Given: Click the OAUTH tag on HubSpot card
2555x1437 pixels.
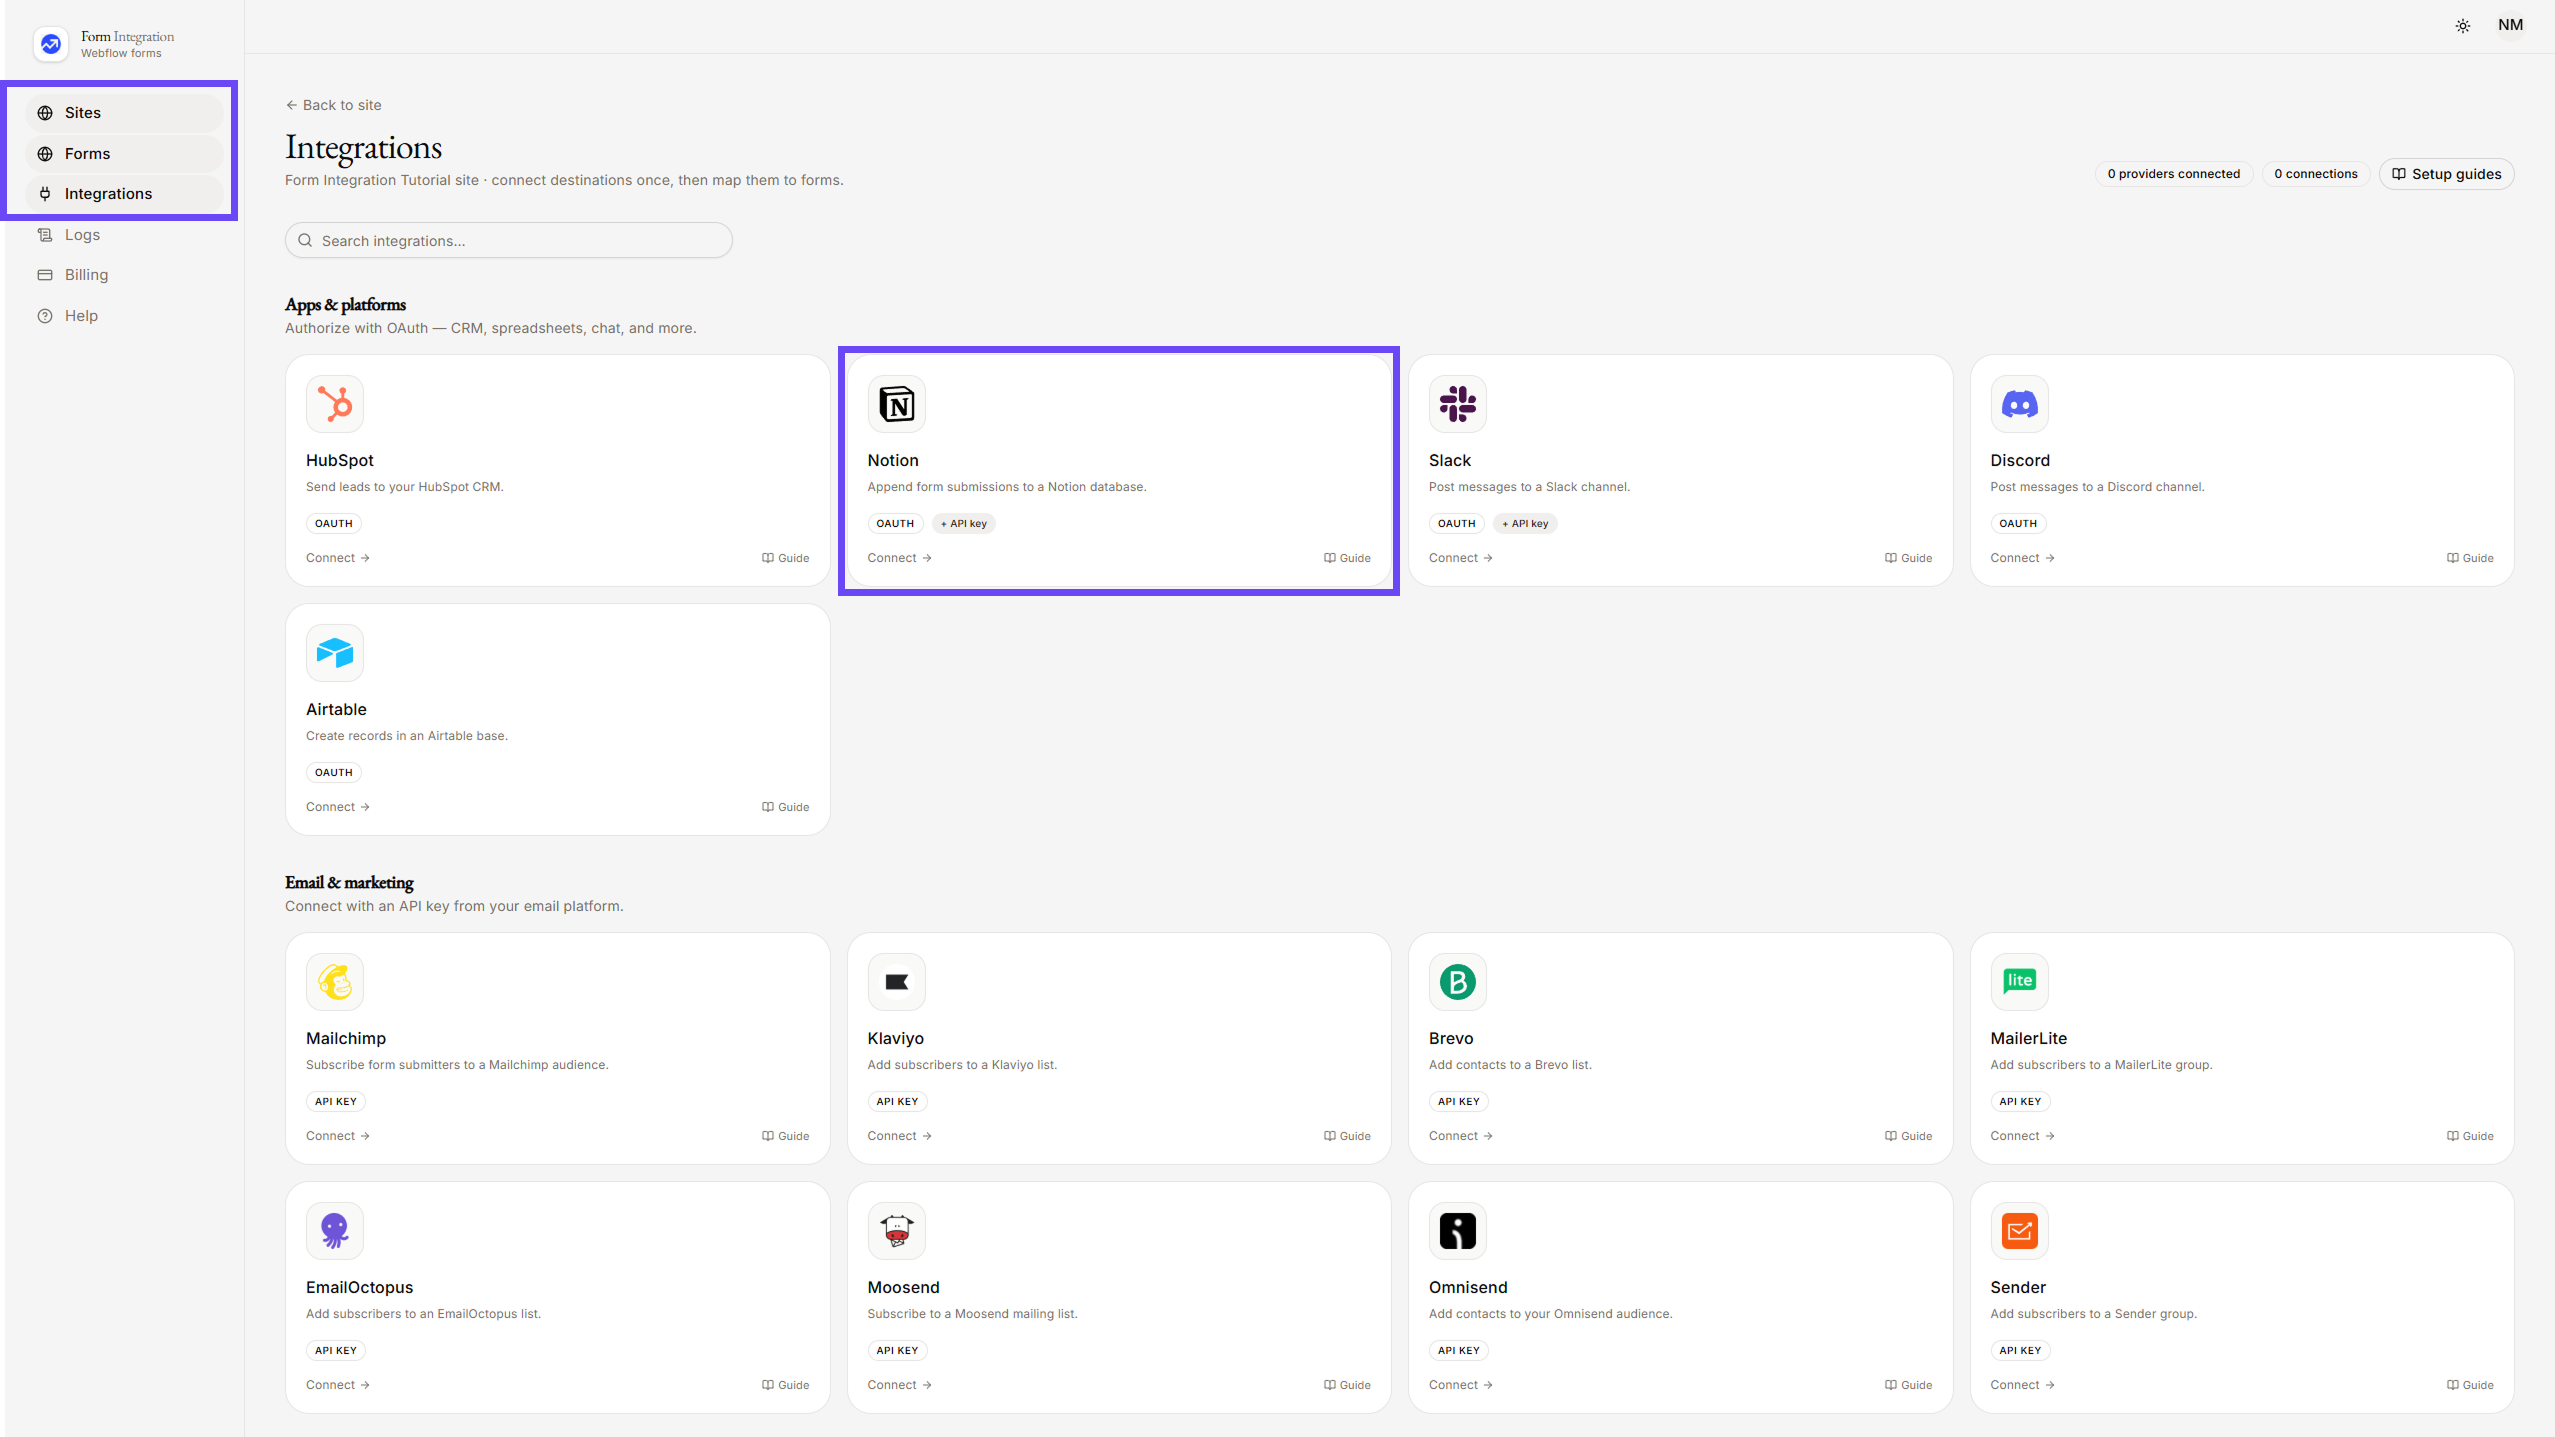Looking at the screenshot, I should 334,524.
